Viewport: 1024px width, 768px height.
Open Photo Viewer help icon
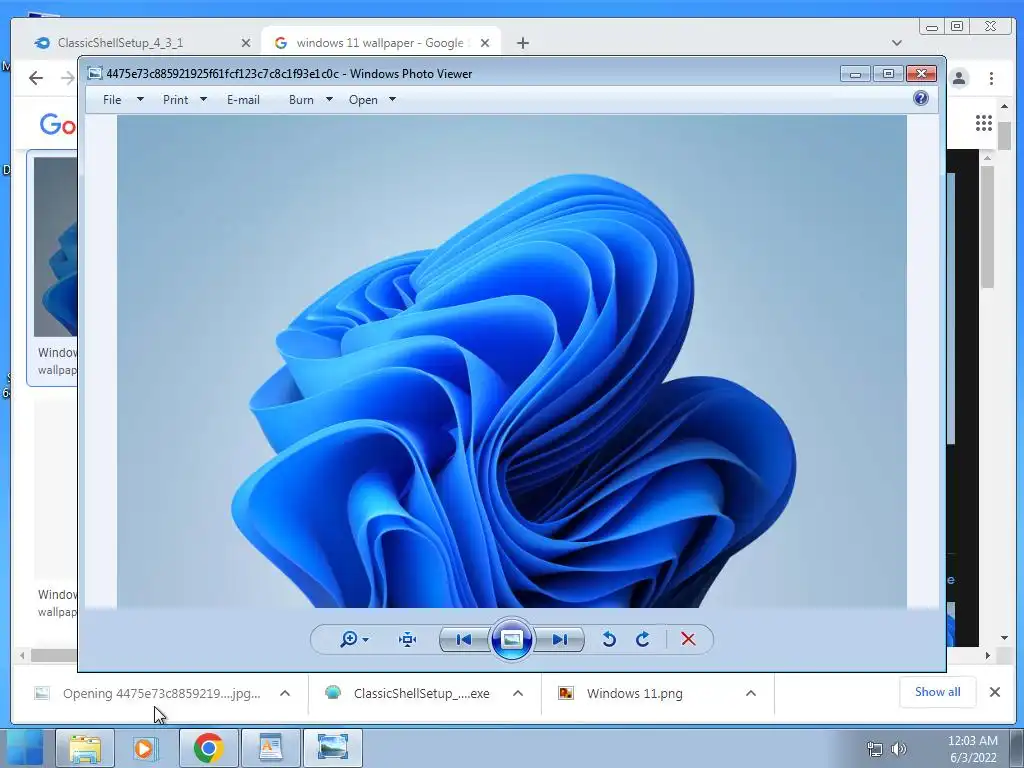(x=921, y=99)
